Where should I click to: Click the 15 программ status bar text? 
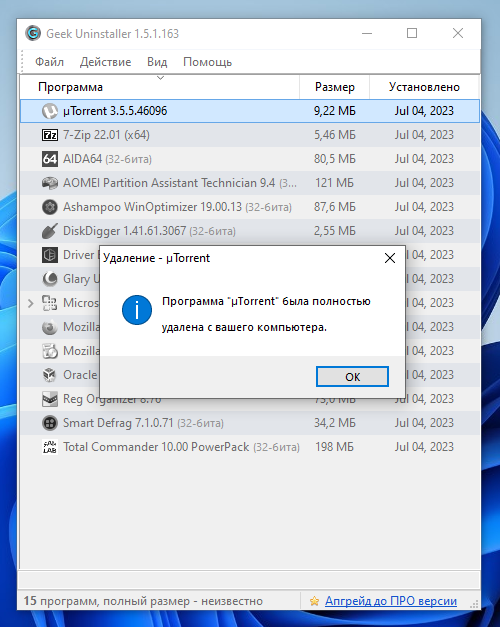coord(143,601)
